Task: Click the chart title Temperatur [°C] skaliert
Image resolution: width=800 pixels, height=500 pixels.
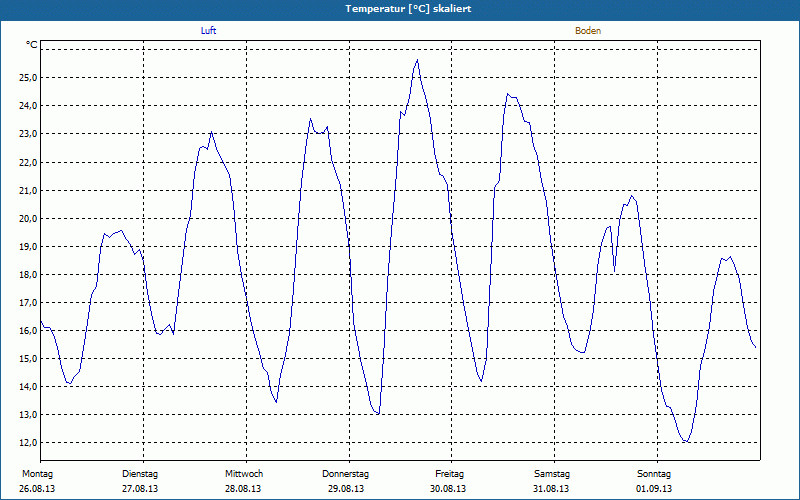Action: tap(408, 9)
